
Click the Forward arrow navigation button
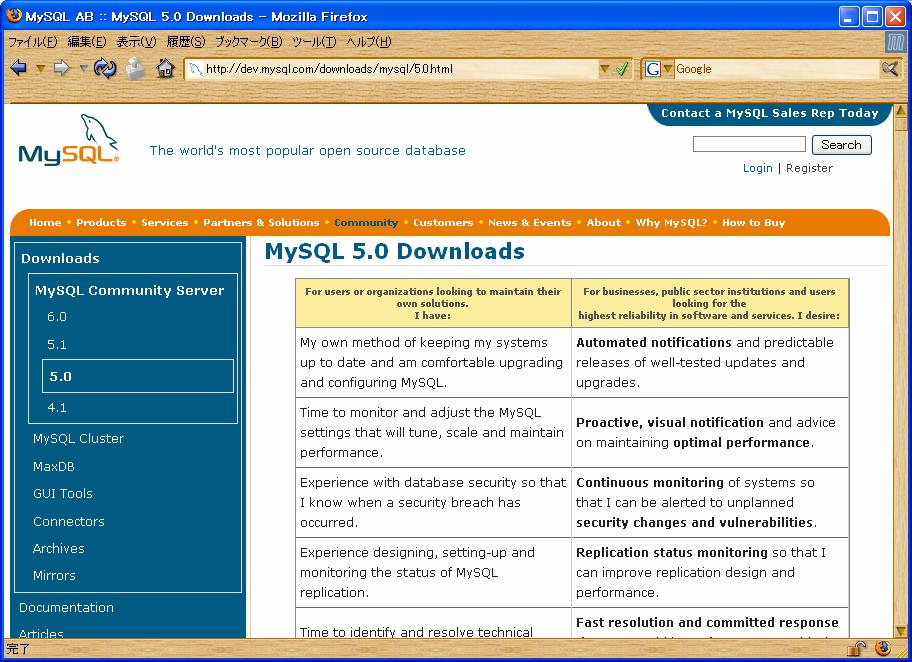click(x=61, y=69)
